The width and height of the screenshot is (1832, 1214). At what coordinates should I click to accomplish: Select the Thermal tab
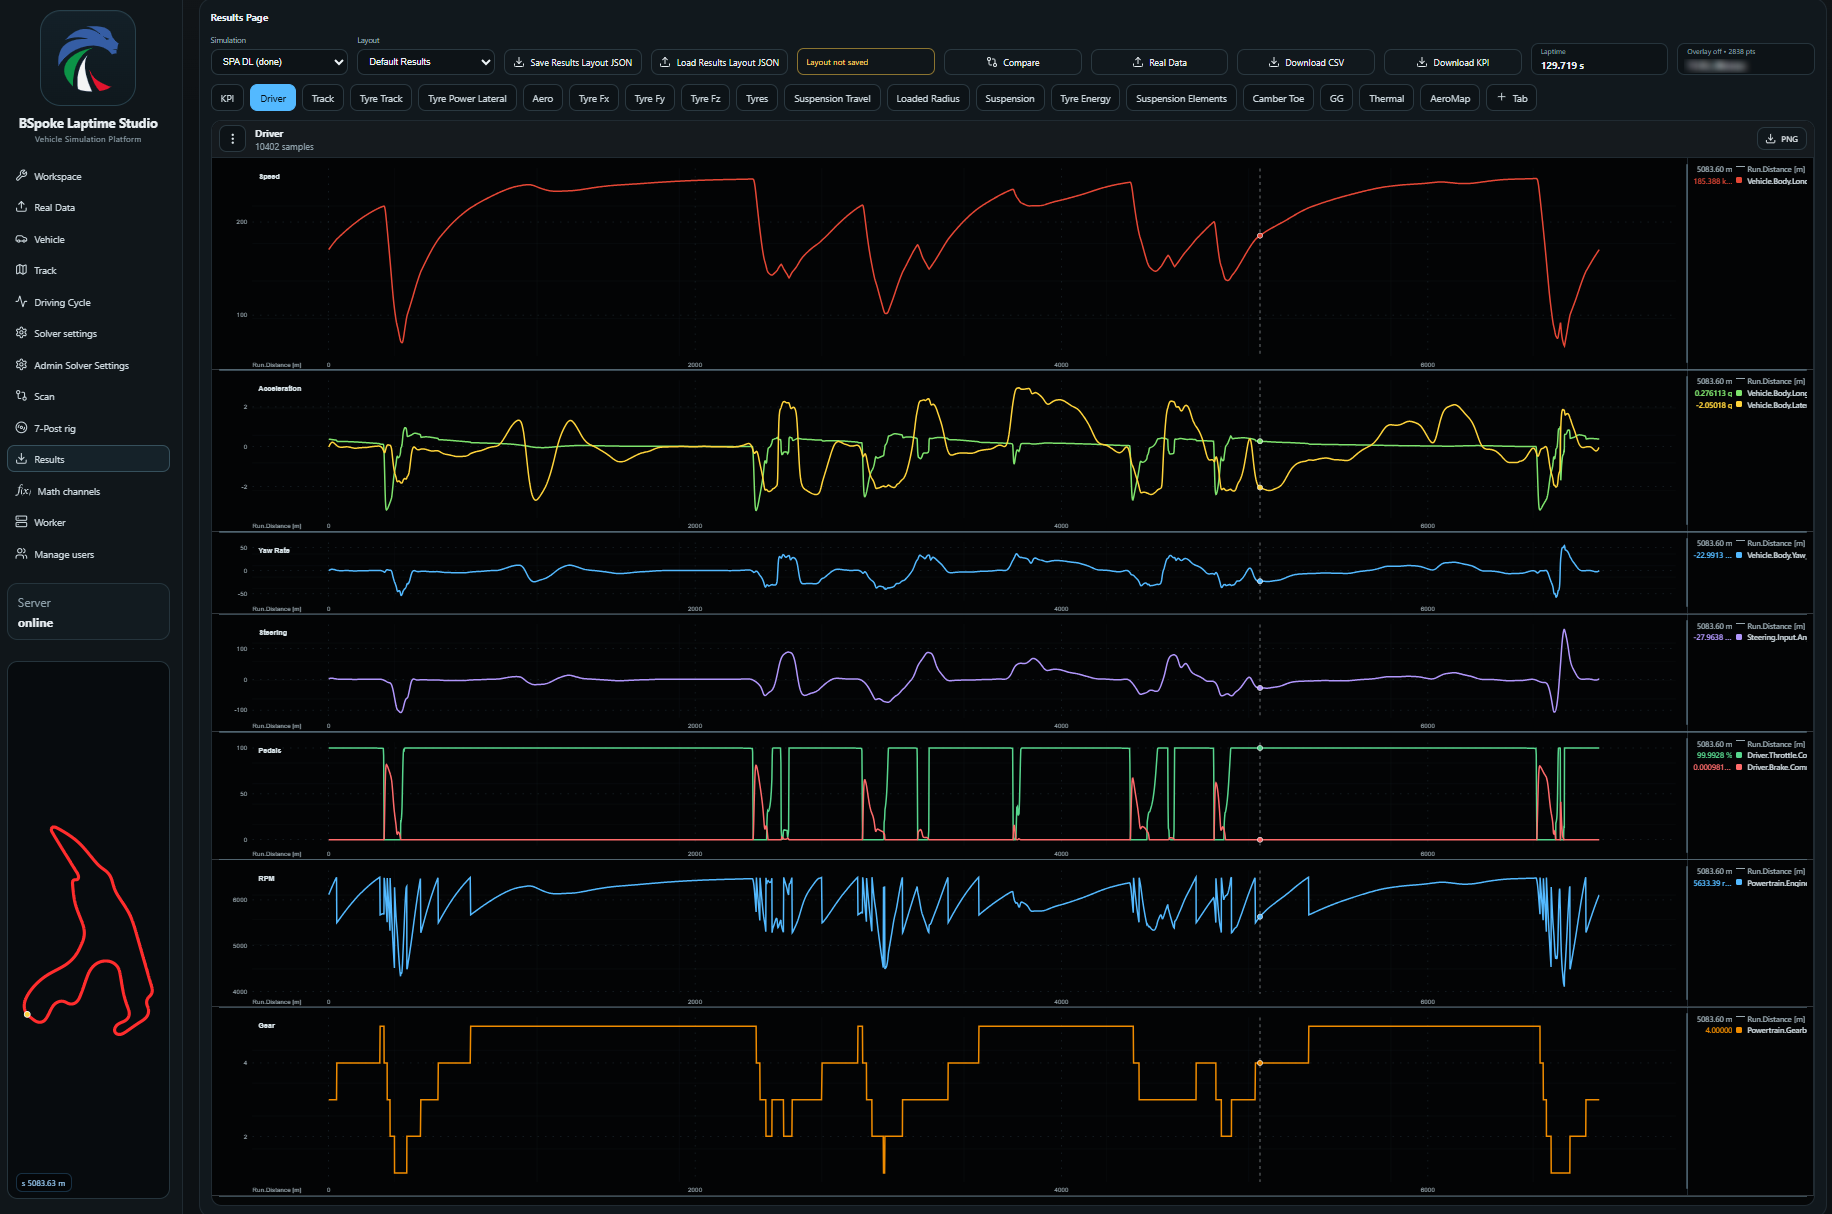tap(1386, 98)
